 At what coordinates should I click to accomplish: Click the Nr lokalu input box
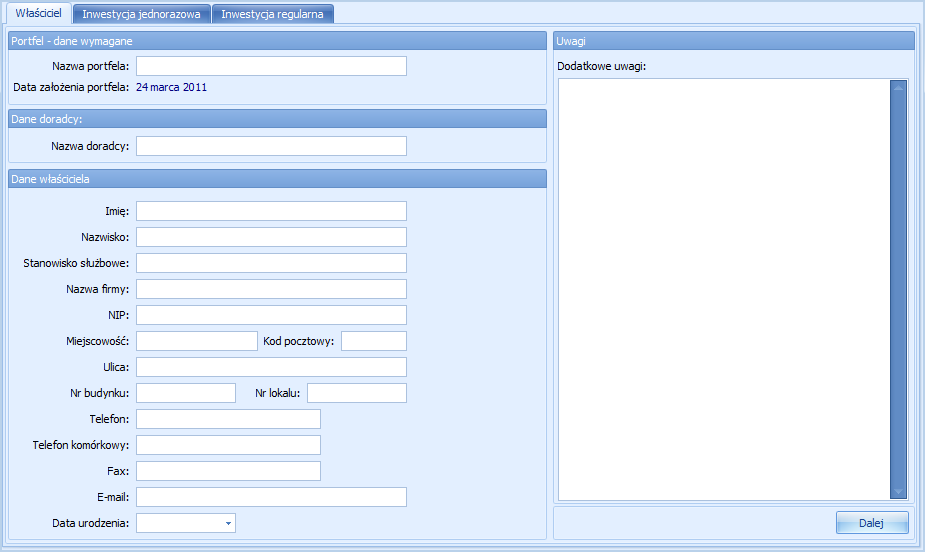(357, 393)
